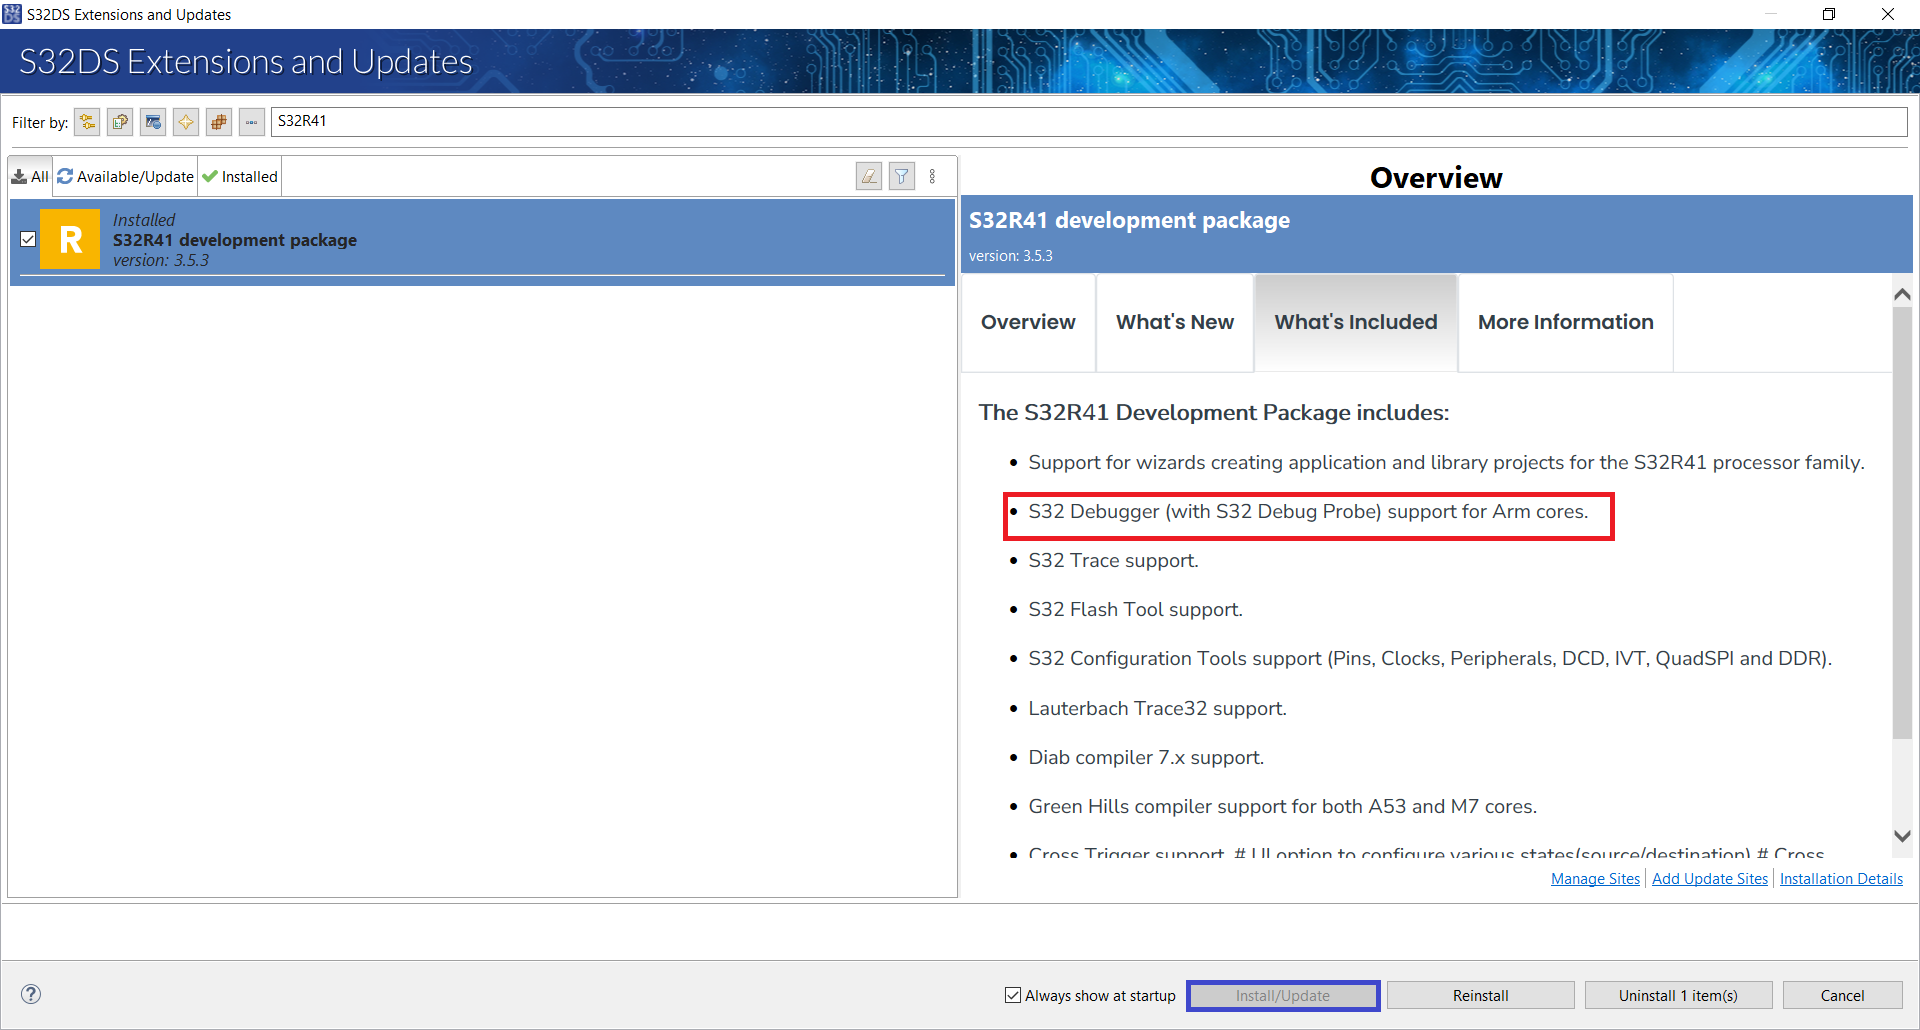This screenshot has height=1030, width=1920.
Task: Click the Green Hills compiler support bullet
Action: [1283, 807]
